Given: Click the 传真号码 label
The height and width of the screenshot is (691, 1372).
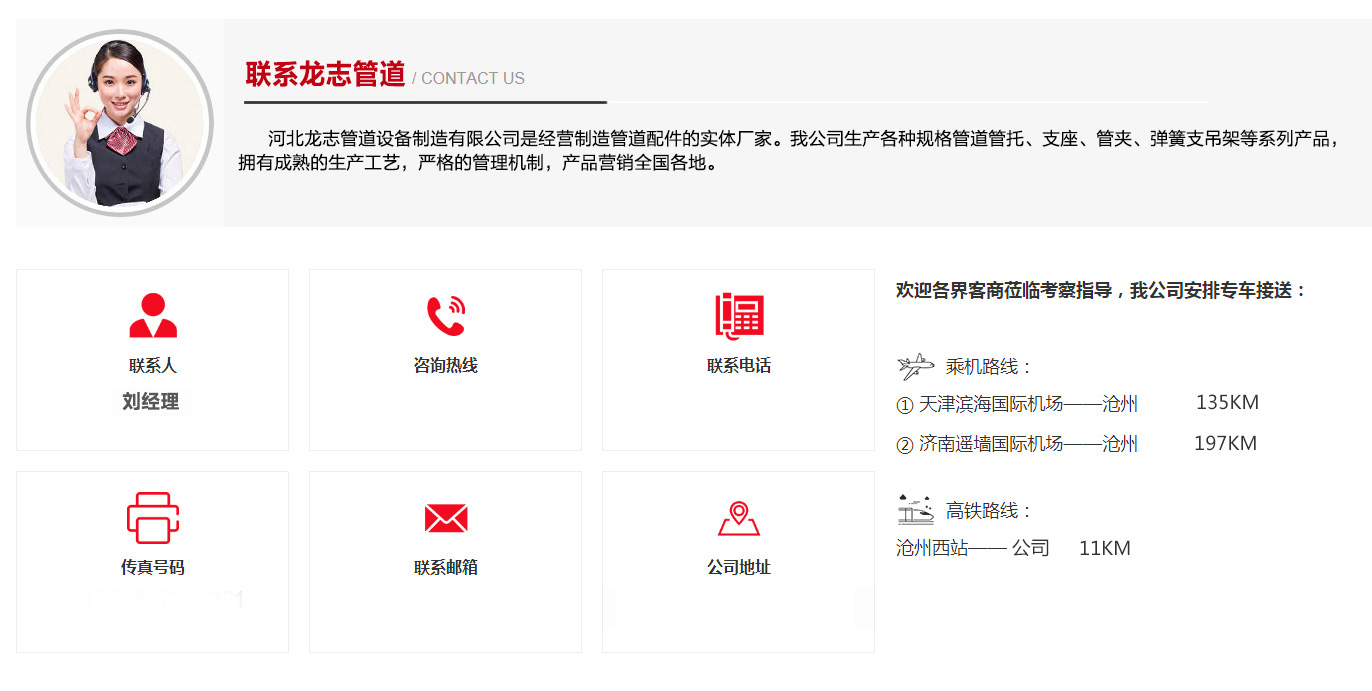Looking at the screenshot, I should point(153,567).
